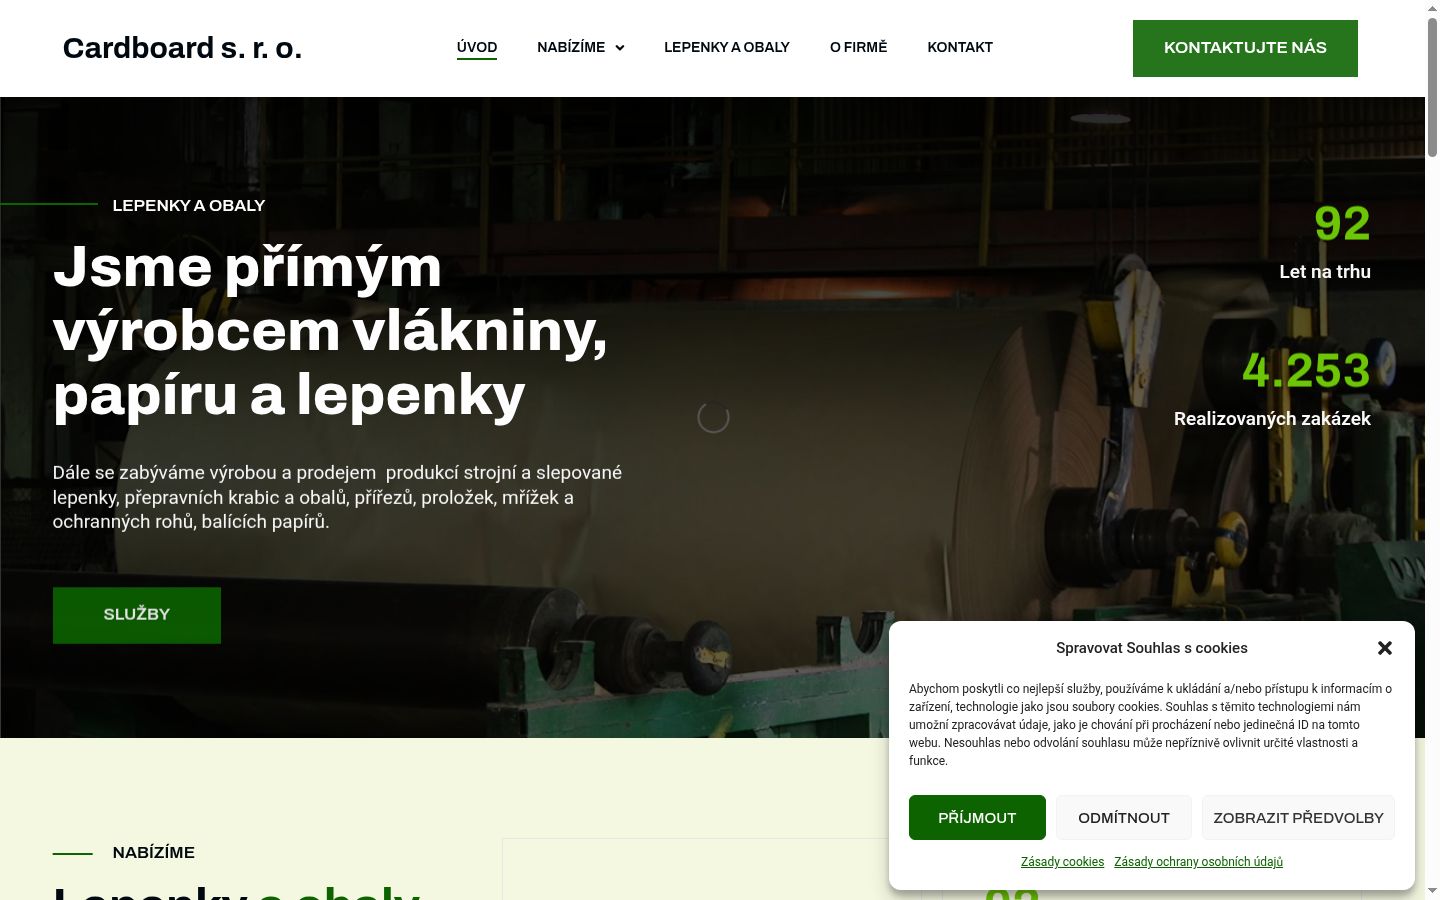The height and width of the screenshot is (900, 1440).
Task: Show cookie preferences with Zobrazit předvolby
Action: click(1298, 818)
